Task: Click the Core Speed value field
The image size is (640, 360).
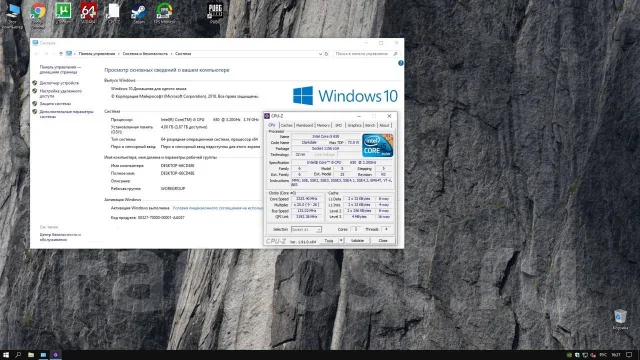Action: point(306,199)
